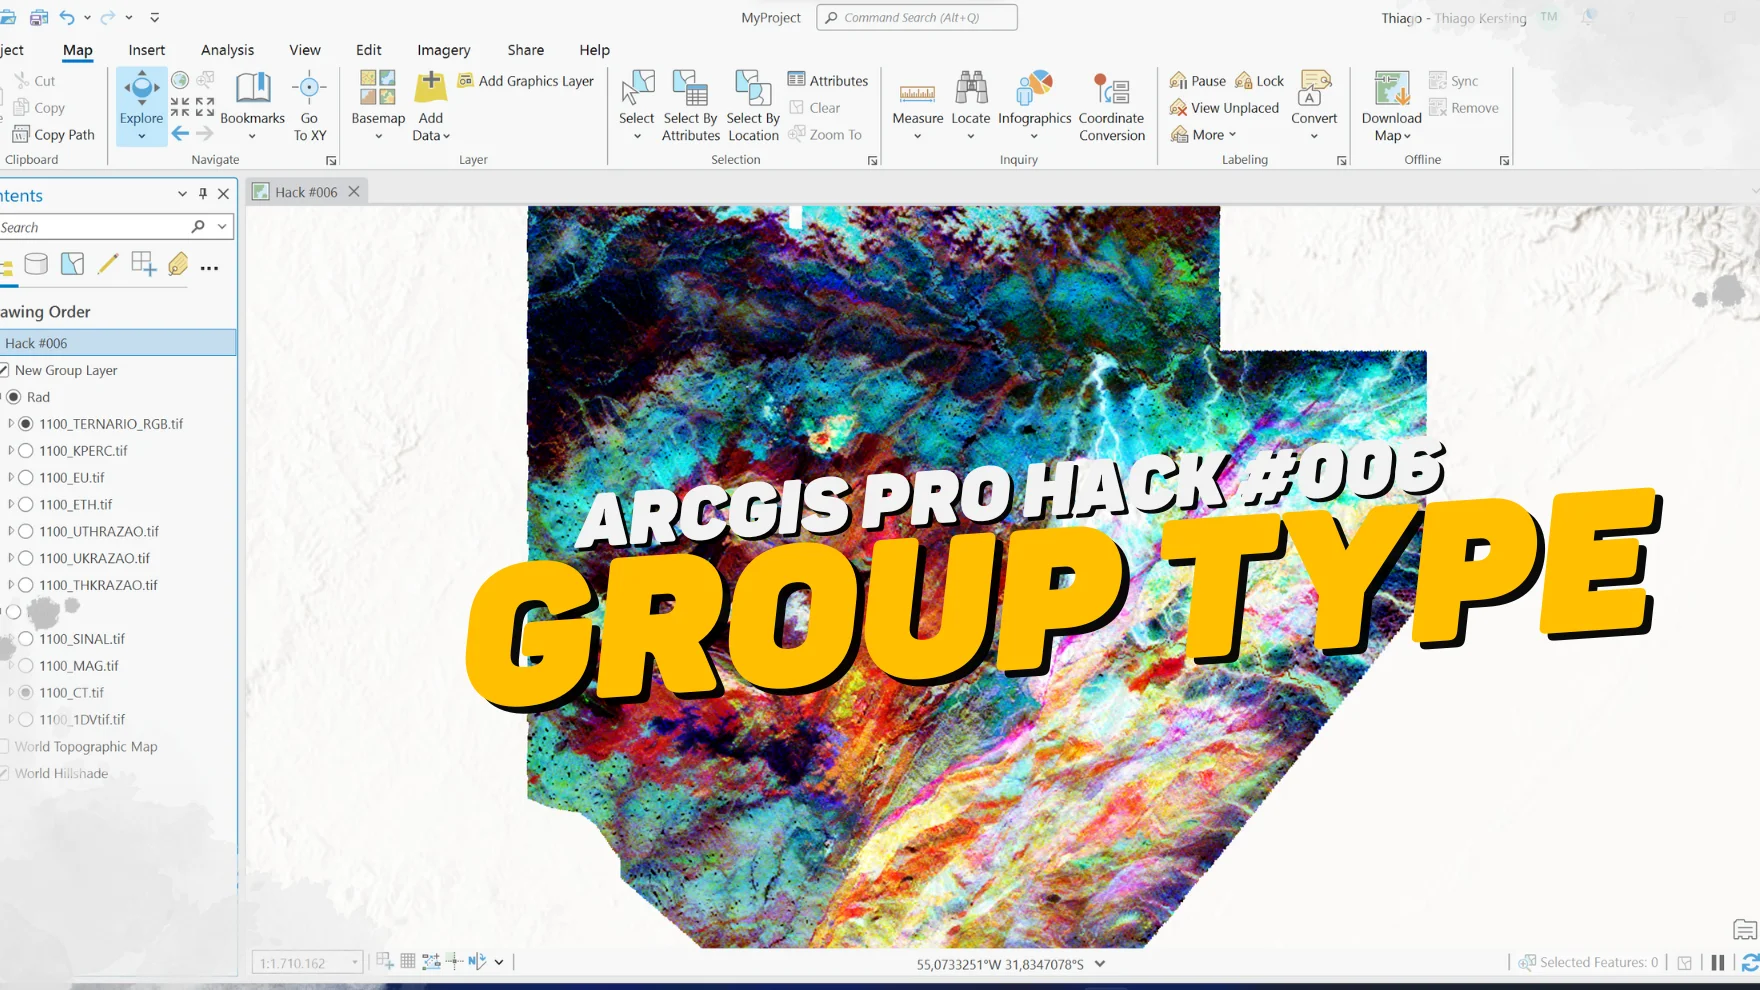1760x990 pixels.
Task: Switch Contents to List By Data Source
Action: [36, 265]
